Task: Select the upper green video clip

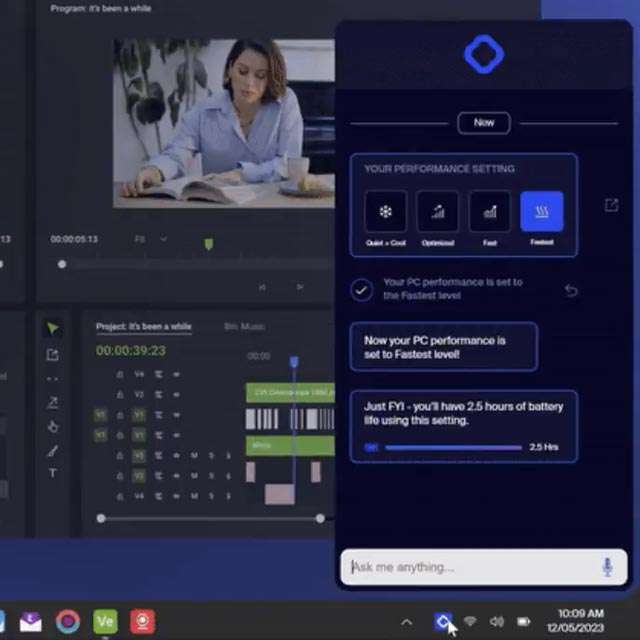Action: [x=290, y=393]
